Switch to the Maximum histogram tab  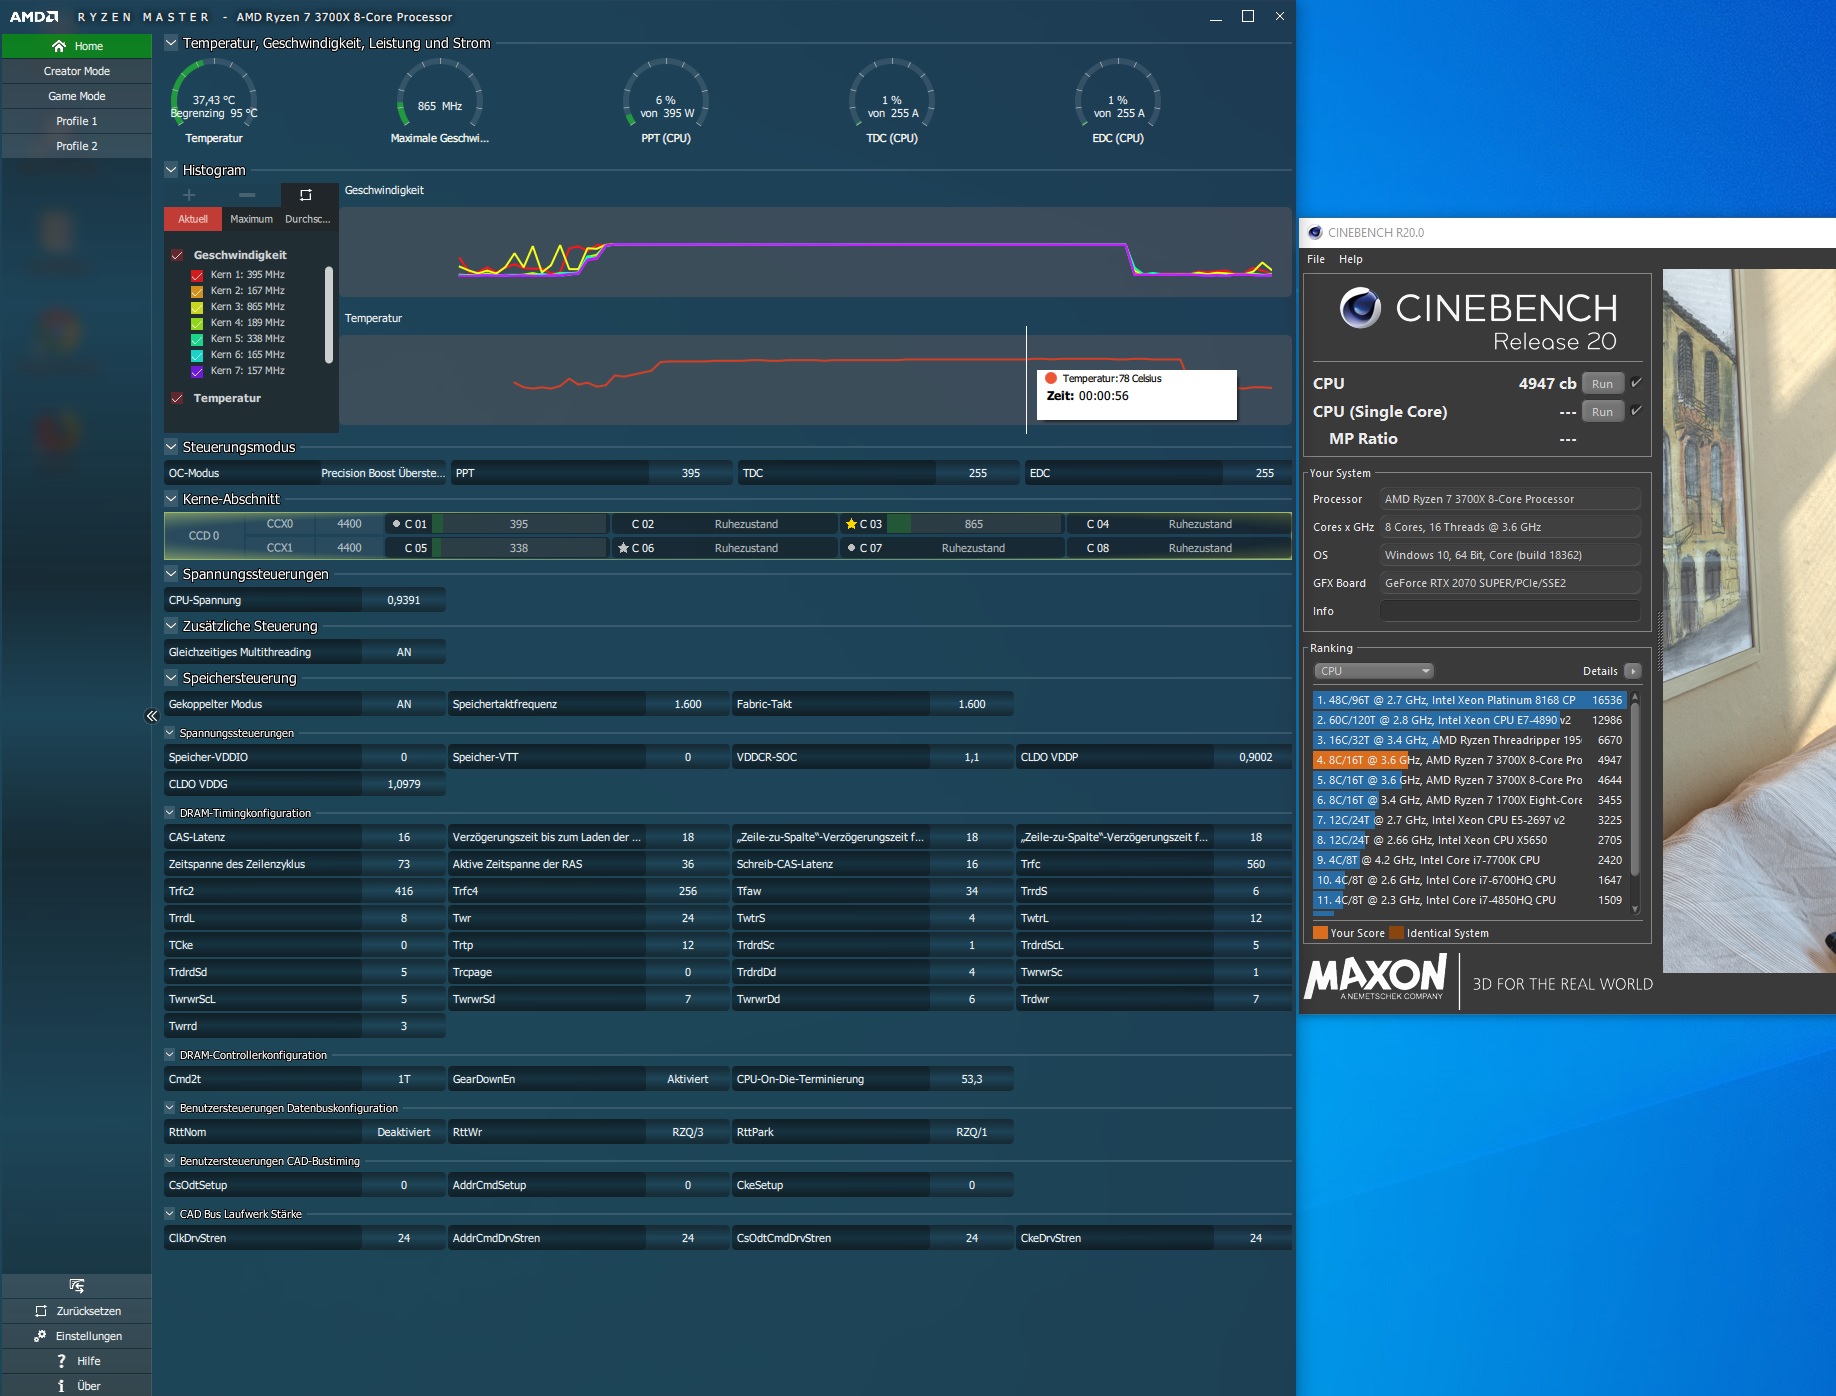coord(251,219)
